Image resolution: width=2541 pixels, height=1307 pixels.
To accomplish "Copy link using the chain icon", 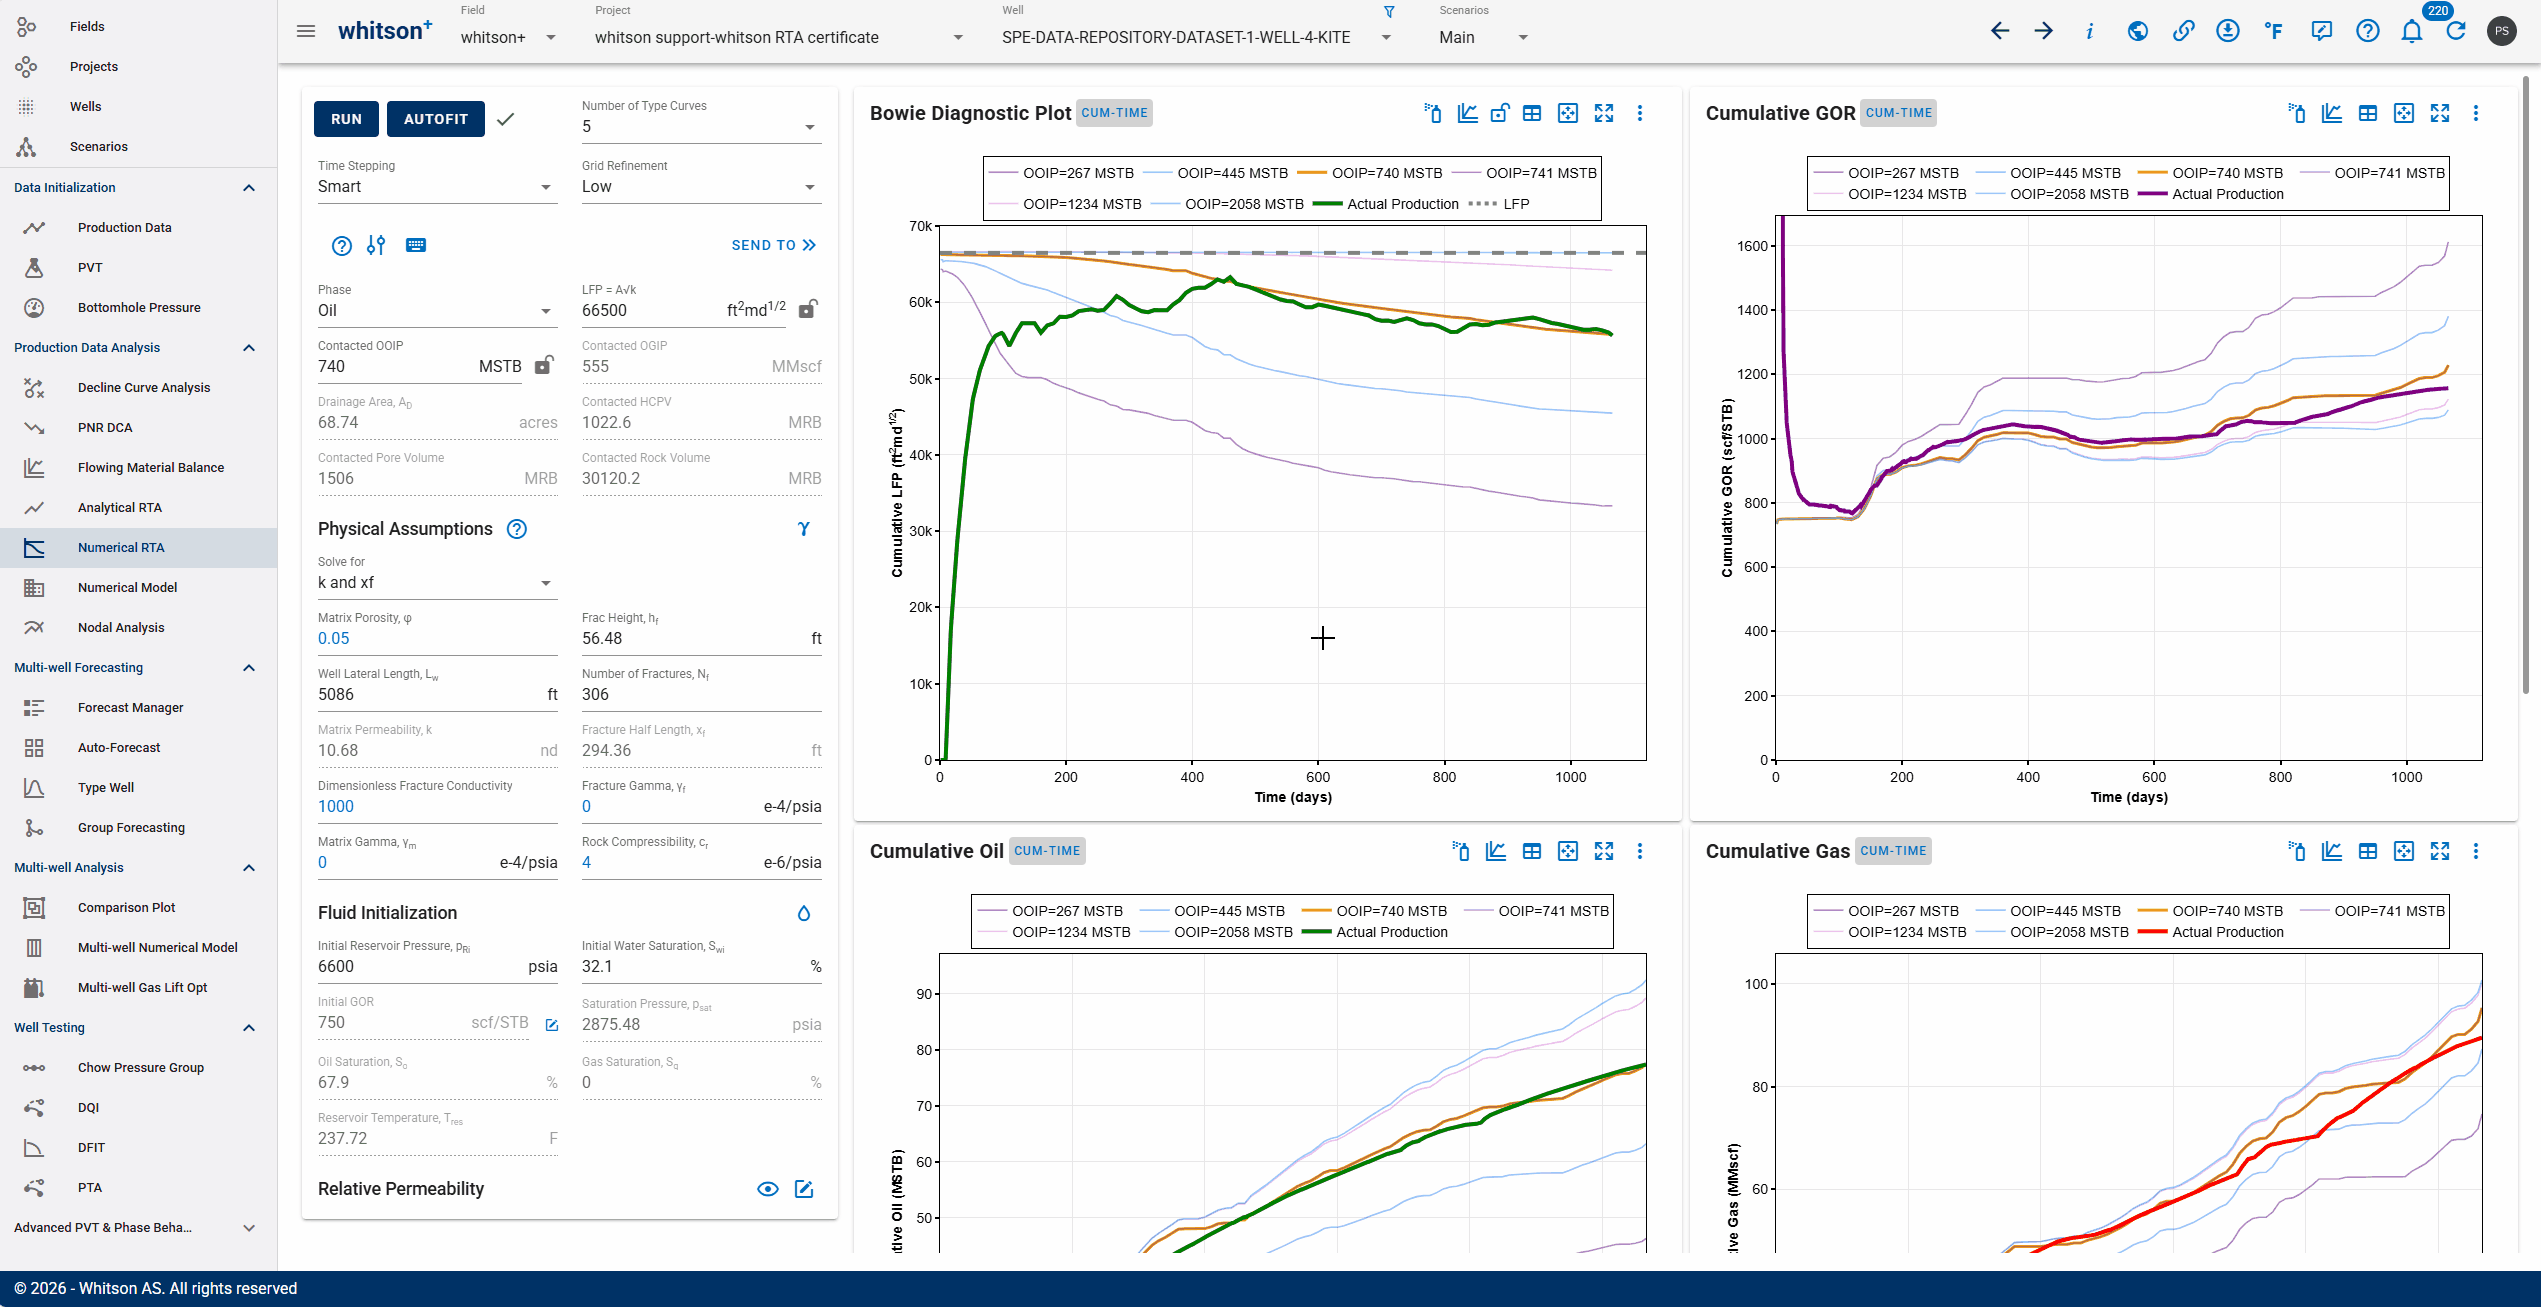I will coord(2184,31).
